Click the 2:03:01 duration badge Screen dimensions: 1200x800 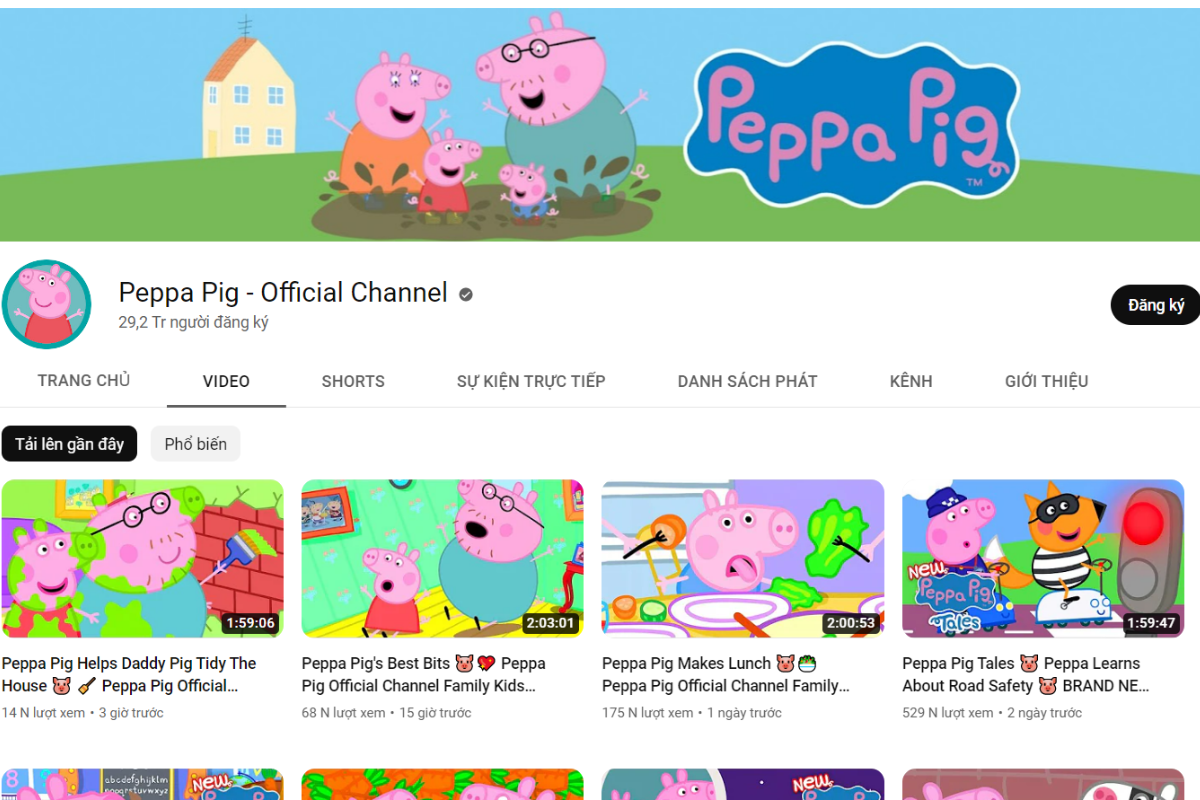coord(550,623)
